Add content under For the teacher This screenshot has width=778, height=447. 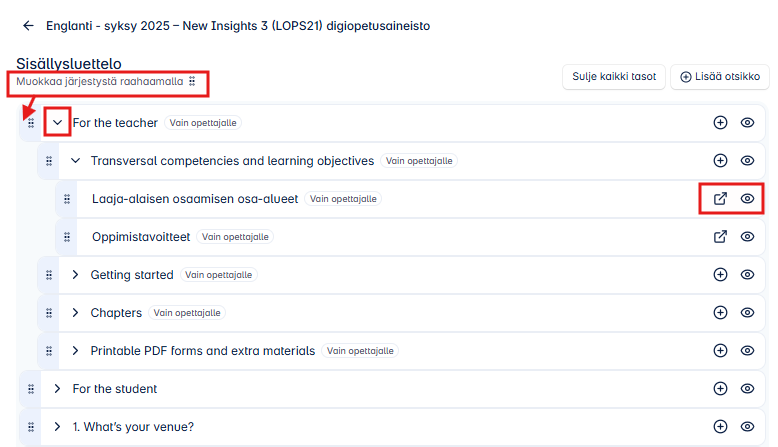(x=720, y=123)
